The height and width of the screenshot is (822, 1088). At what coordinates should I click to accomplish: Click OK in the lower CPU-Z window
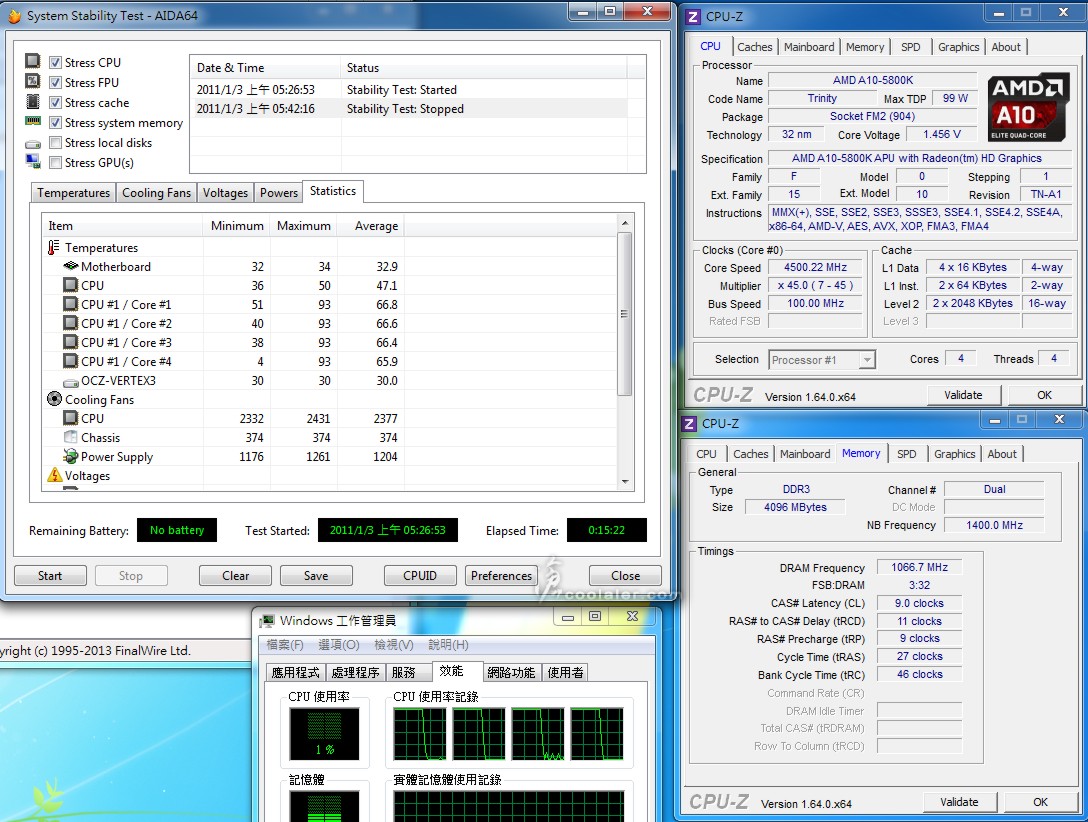coord(1040,803)
